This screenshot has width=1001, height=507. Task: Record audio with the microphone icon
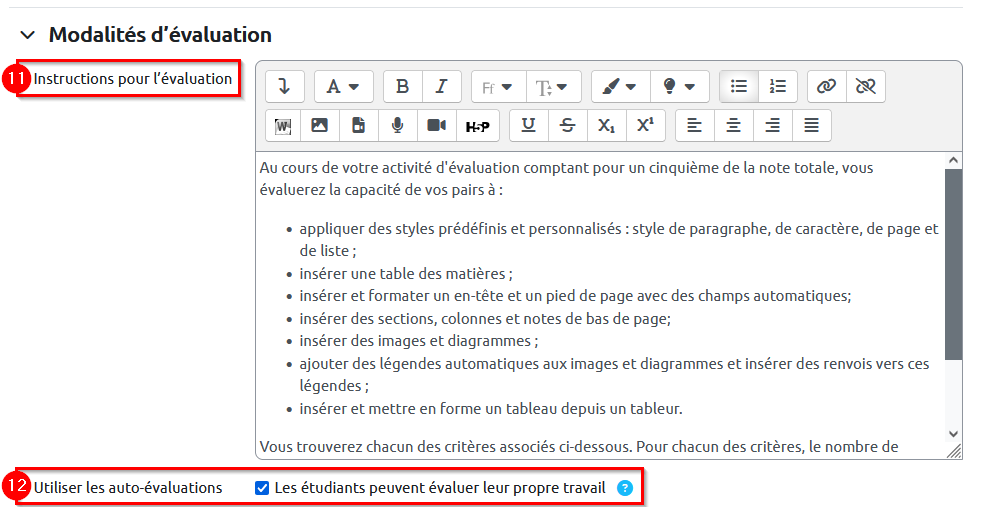coord(397,125)
